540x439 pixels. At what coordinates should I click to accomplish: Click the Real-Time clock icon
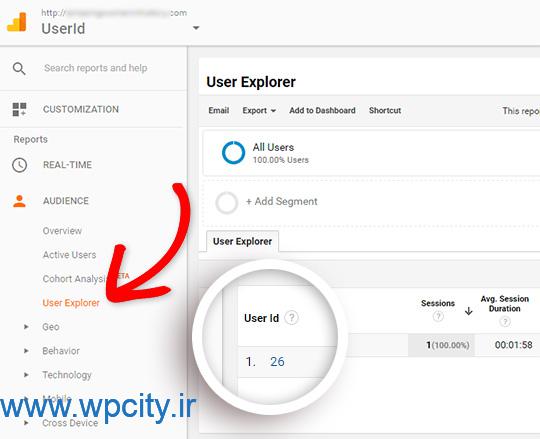[20, 165]
